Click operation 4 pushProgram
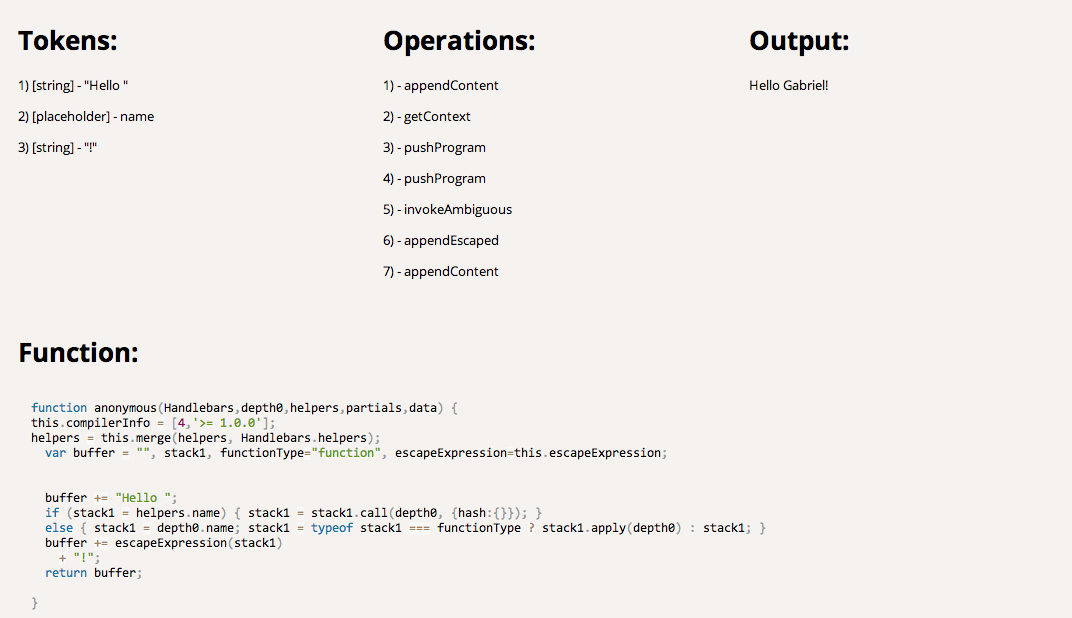The width and height of the screenshot is (1072, 618). (435, 178)
